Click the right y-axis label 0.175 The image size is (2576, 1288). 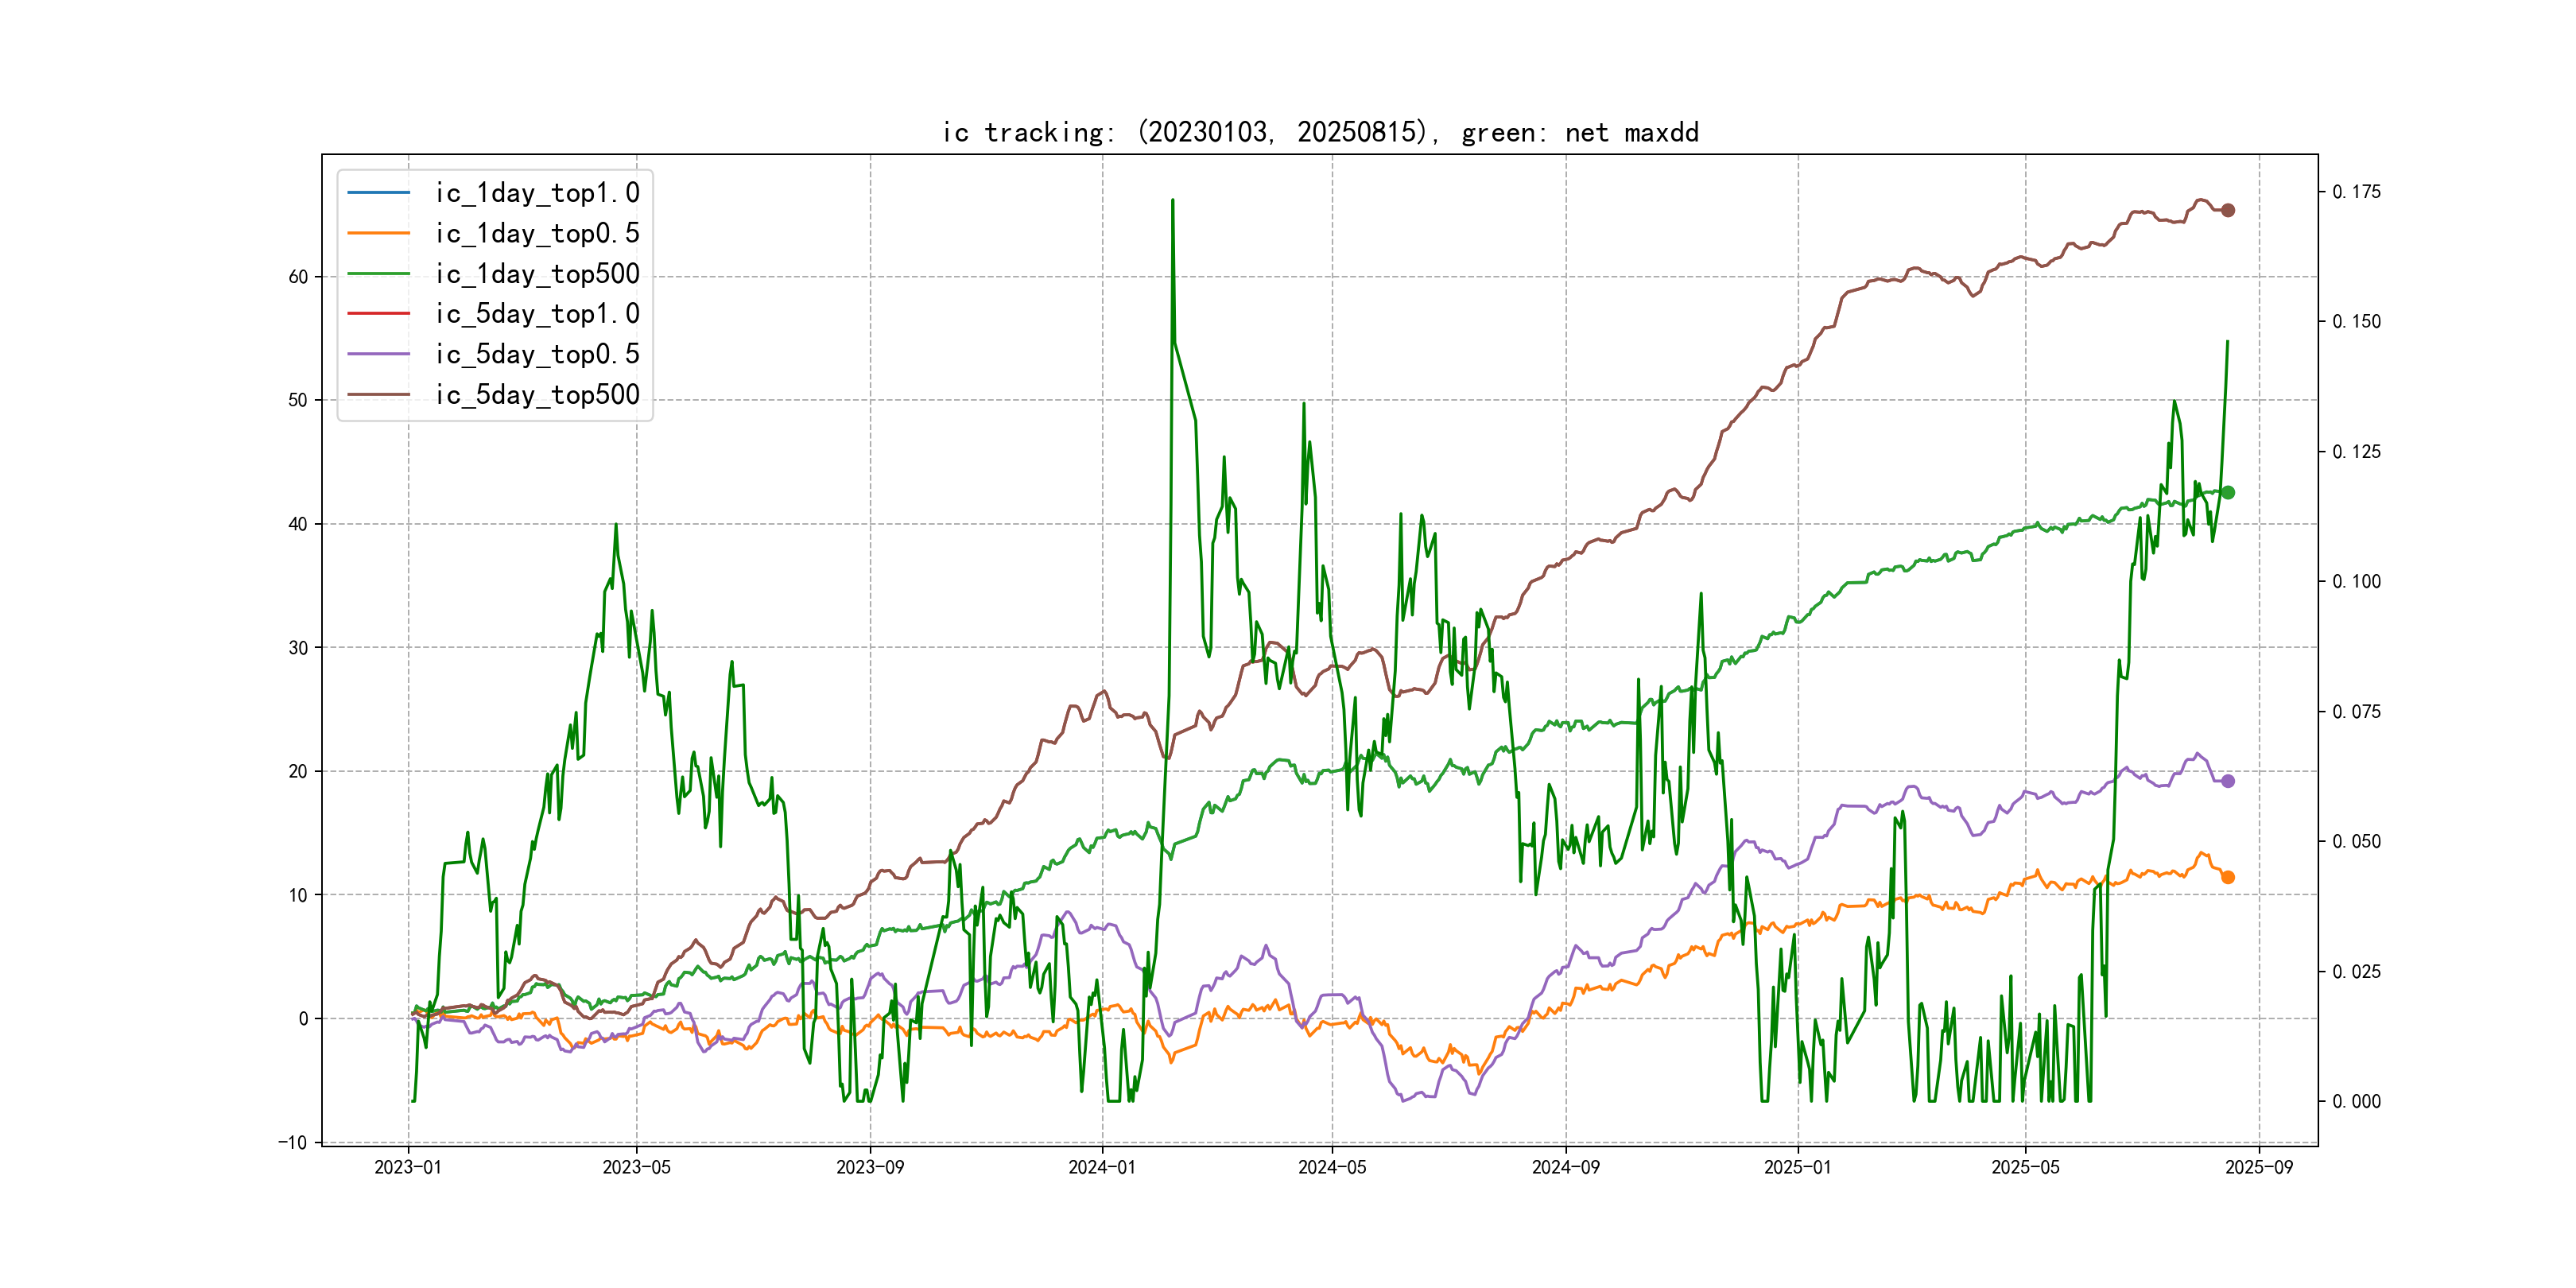(x=2356, y=192)
